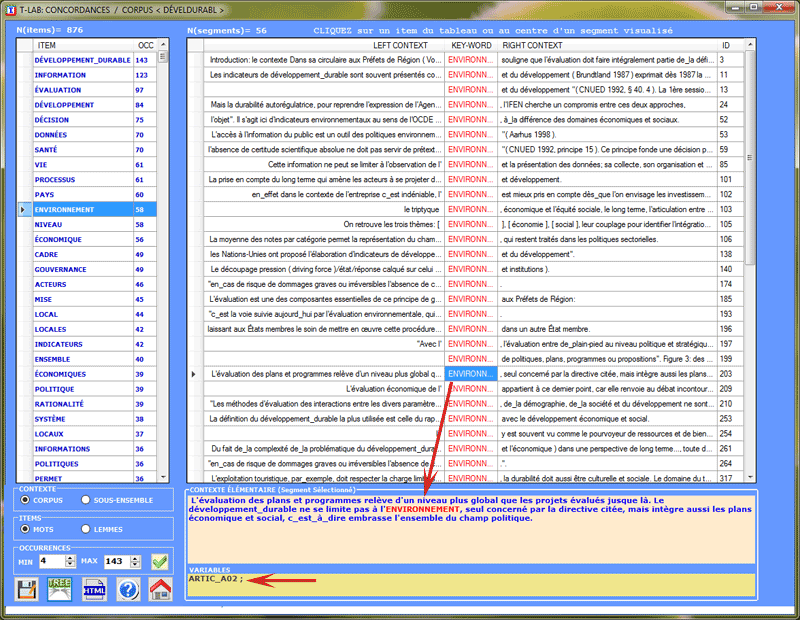The height and width of the screenshot is (620, 800).
Task: Decrease the MIN occurrences value by one
Action: click(71, 564)
